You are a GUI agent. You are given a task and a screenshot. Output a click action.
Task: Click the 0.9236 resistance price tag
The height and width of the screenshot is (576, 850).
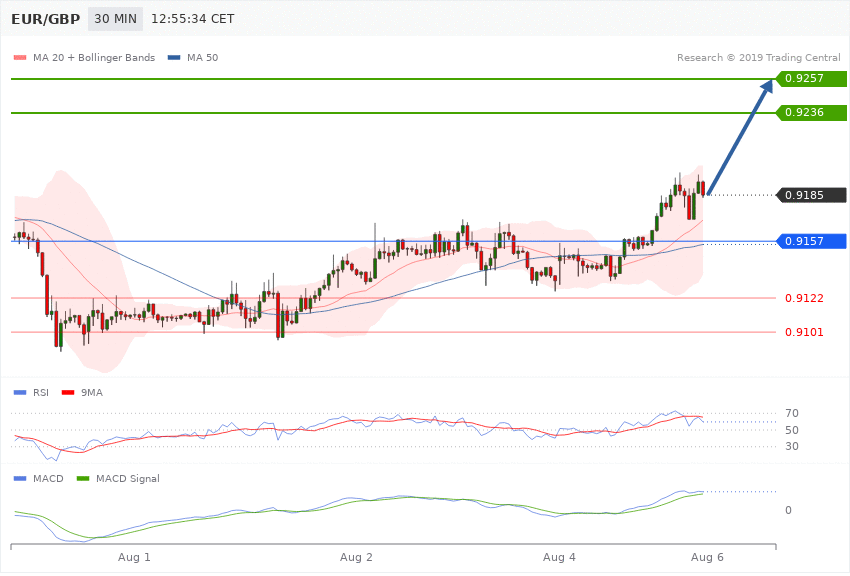[x=811, y=113]
